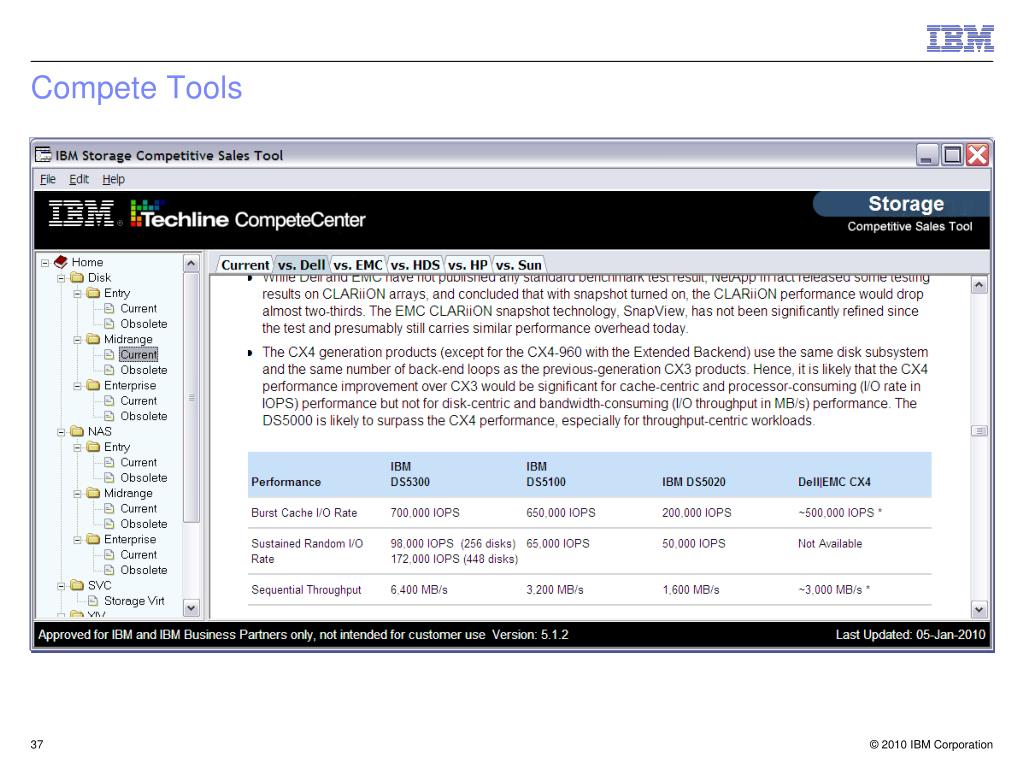Click the content pane's vertical scrollbar thumb
This screenshot has width=1024, height=768.
click(x=979, y=430)
